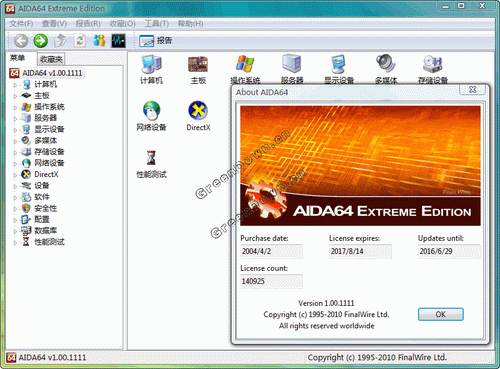Open the 操作系统 Windows icon in main pane
The height and width of the screenshot is (369, 500).
click(x=245, y=69)
